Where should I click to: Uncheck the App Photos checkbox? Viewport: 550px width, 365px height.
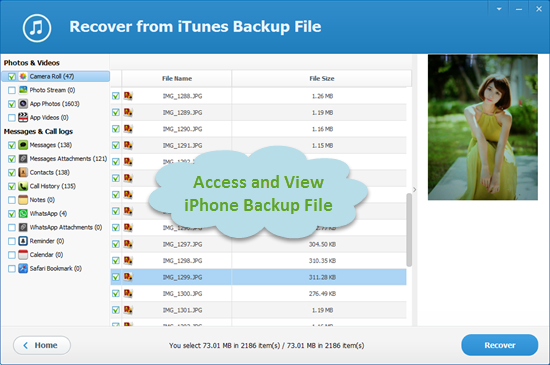click(12, 104)
